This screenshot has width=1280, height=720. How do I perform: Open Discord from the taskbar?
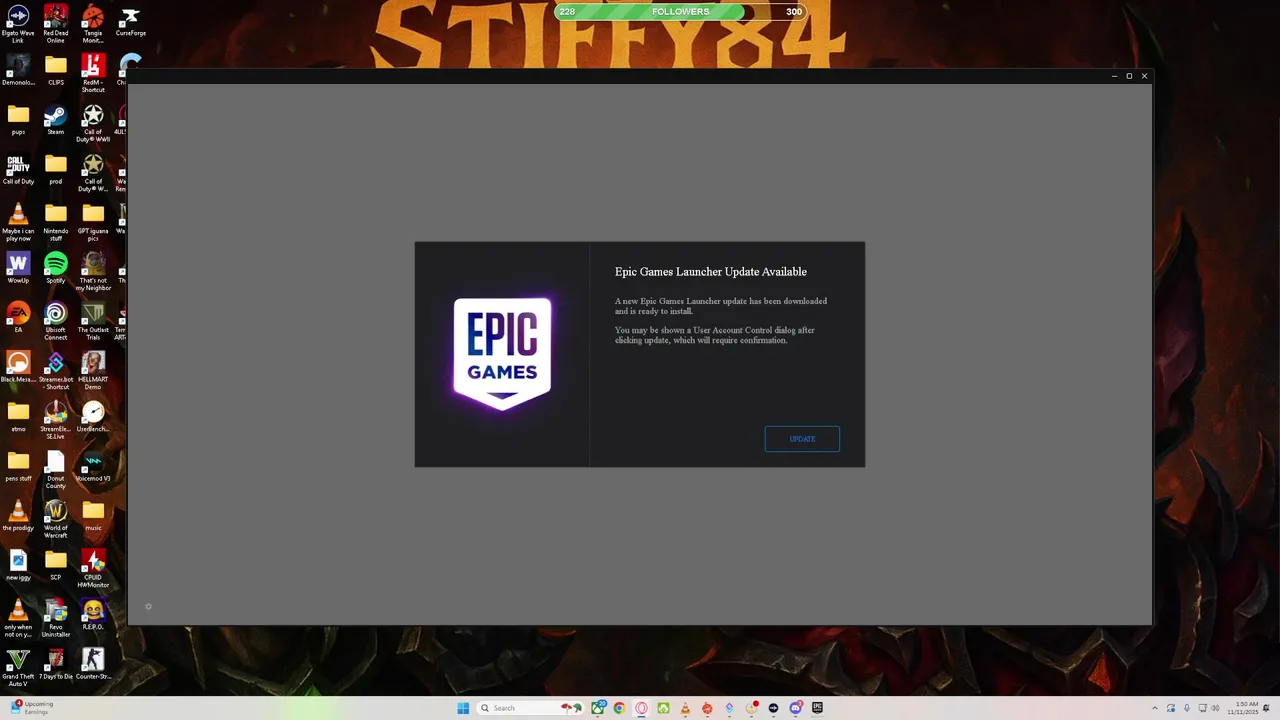click(x=795, y=708)
